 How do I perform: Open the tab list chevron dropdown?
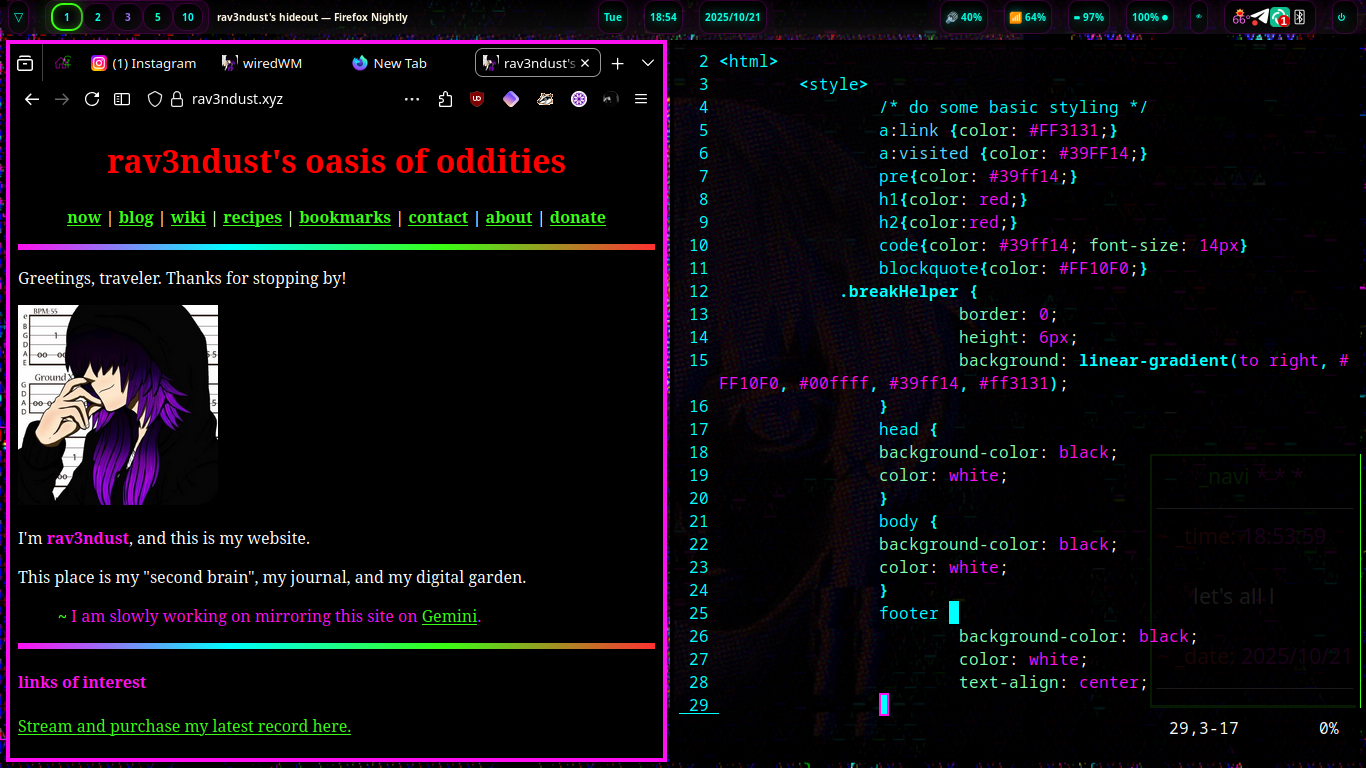647,62
